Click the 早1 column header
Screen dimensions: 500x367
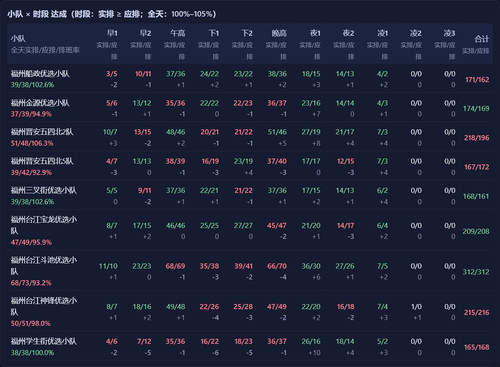112,33
